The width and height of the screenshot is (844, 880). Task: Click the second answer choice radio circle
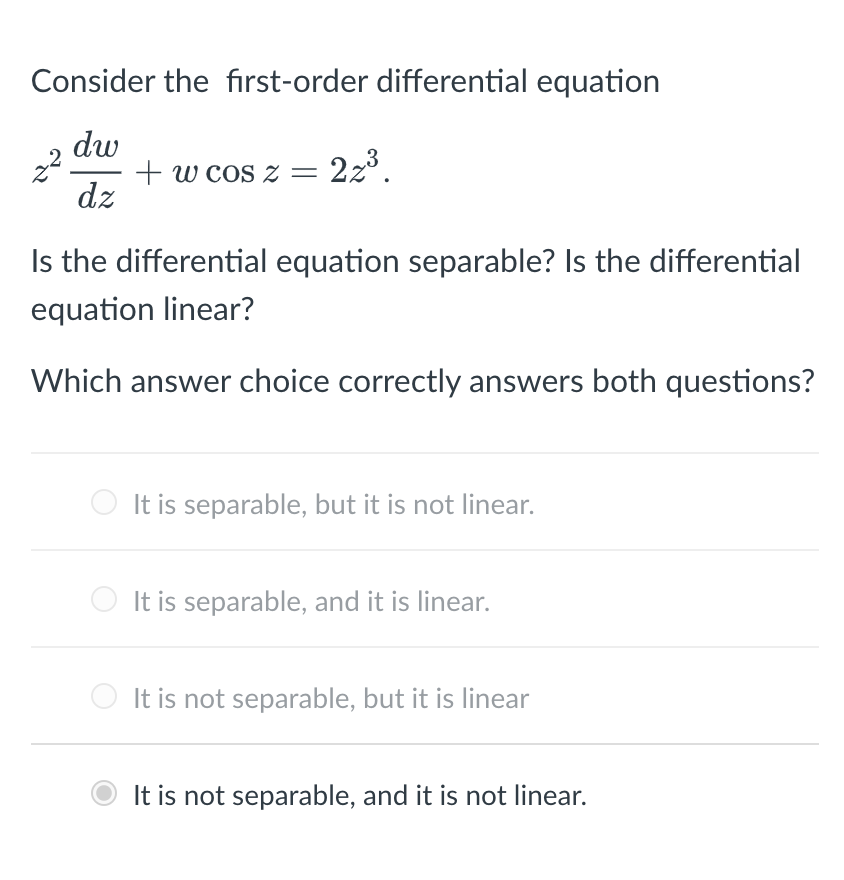point(103,599)
